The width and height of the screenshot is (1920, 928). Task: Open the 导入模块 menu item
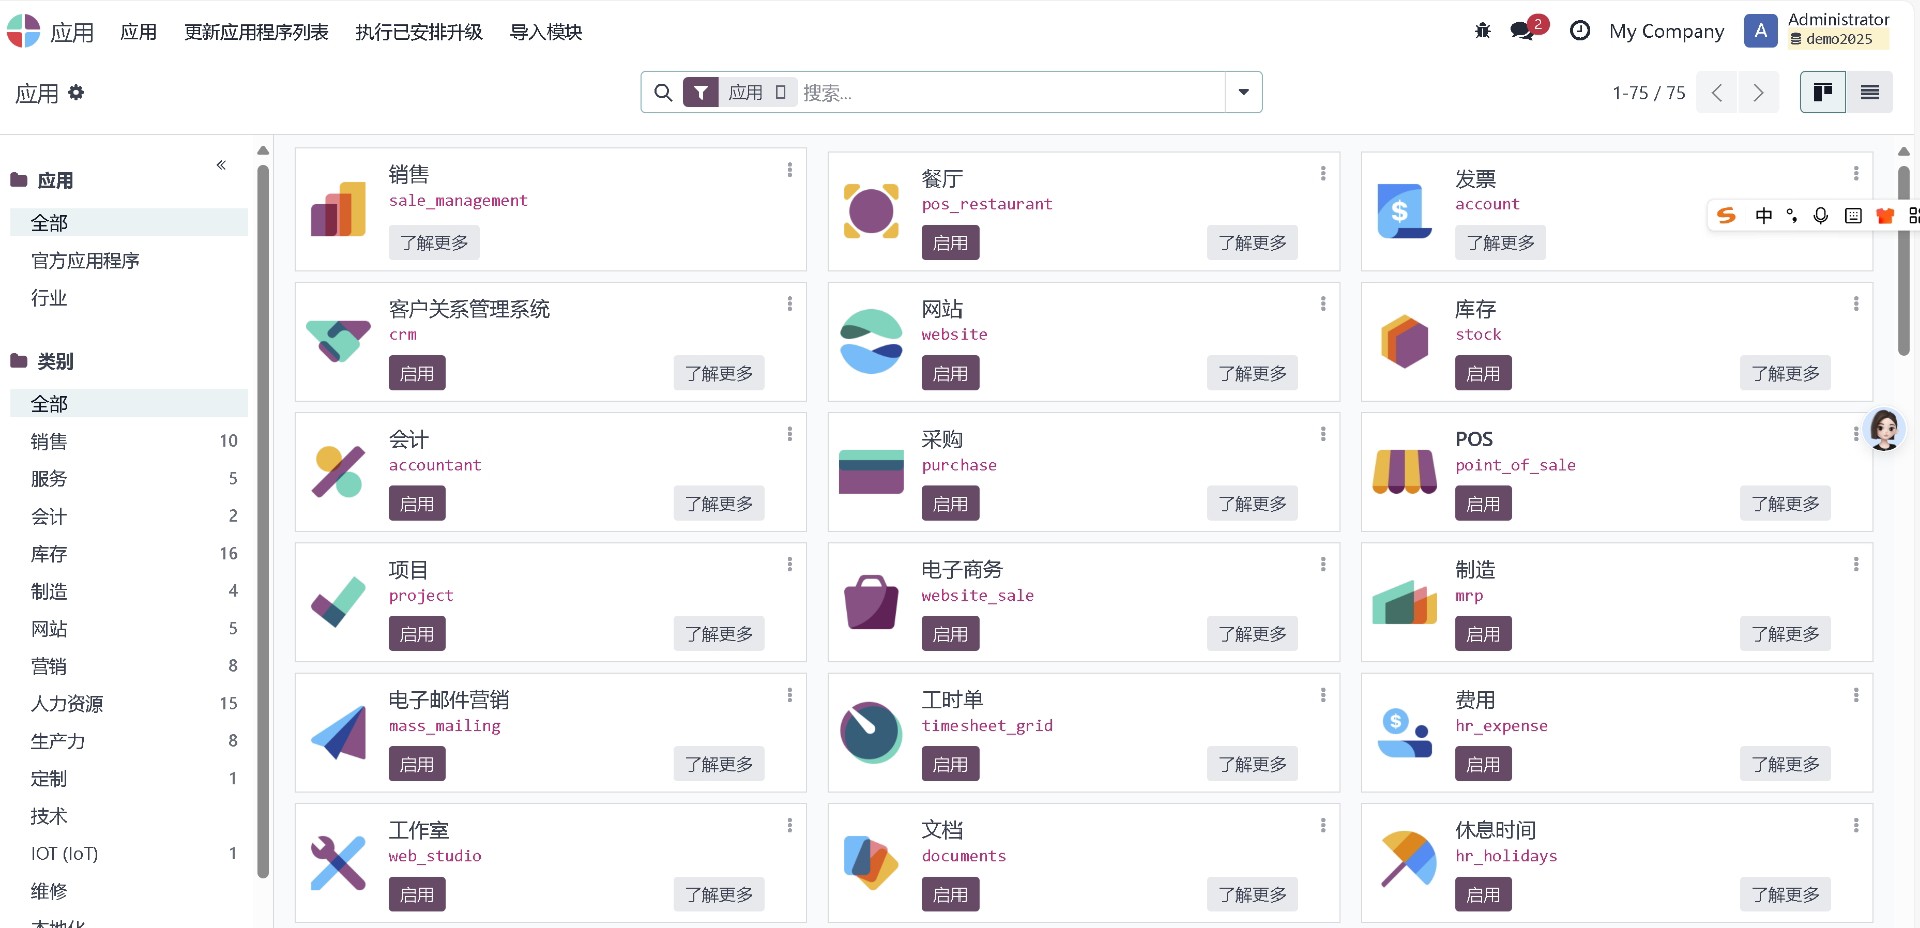click(545, 32)
